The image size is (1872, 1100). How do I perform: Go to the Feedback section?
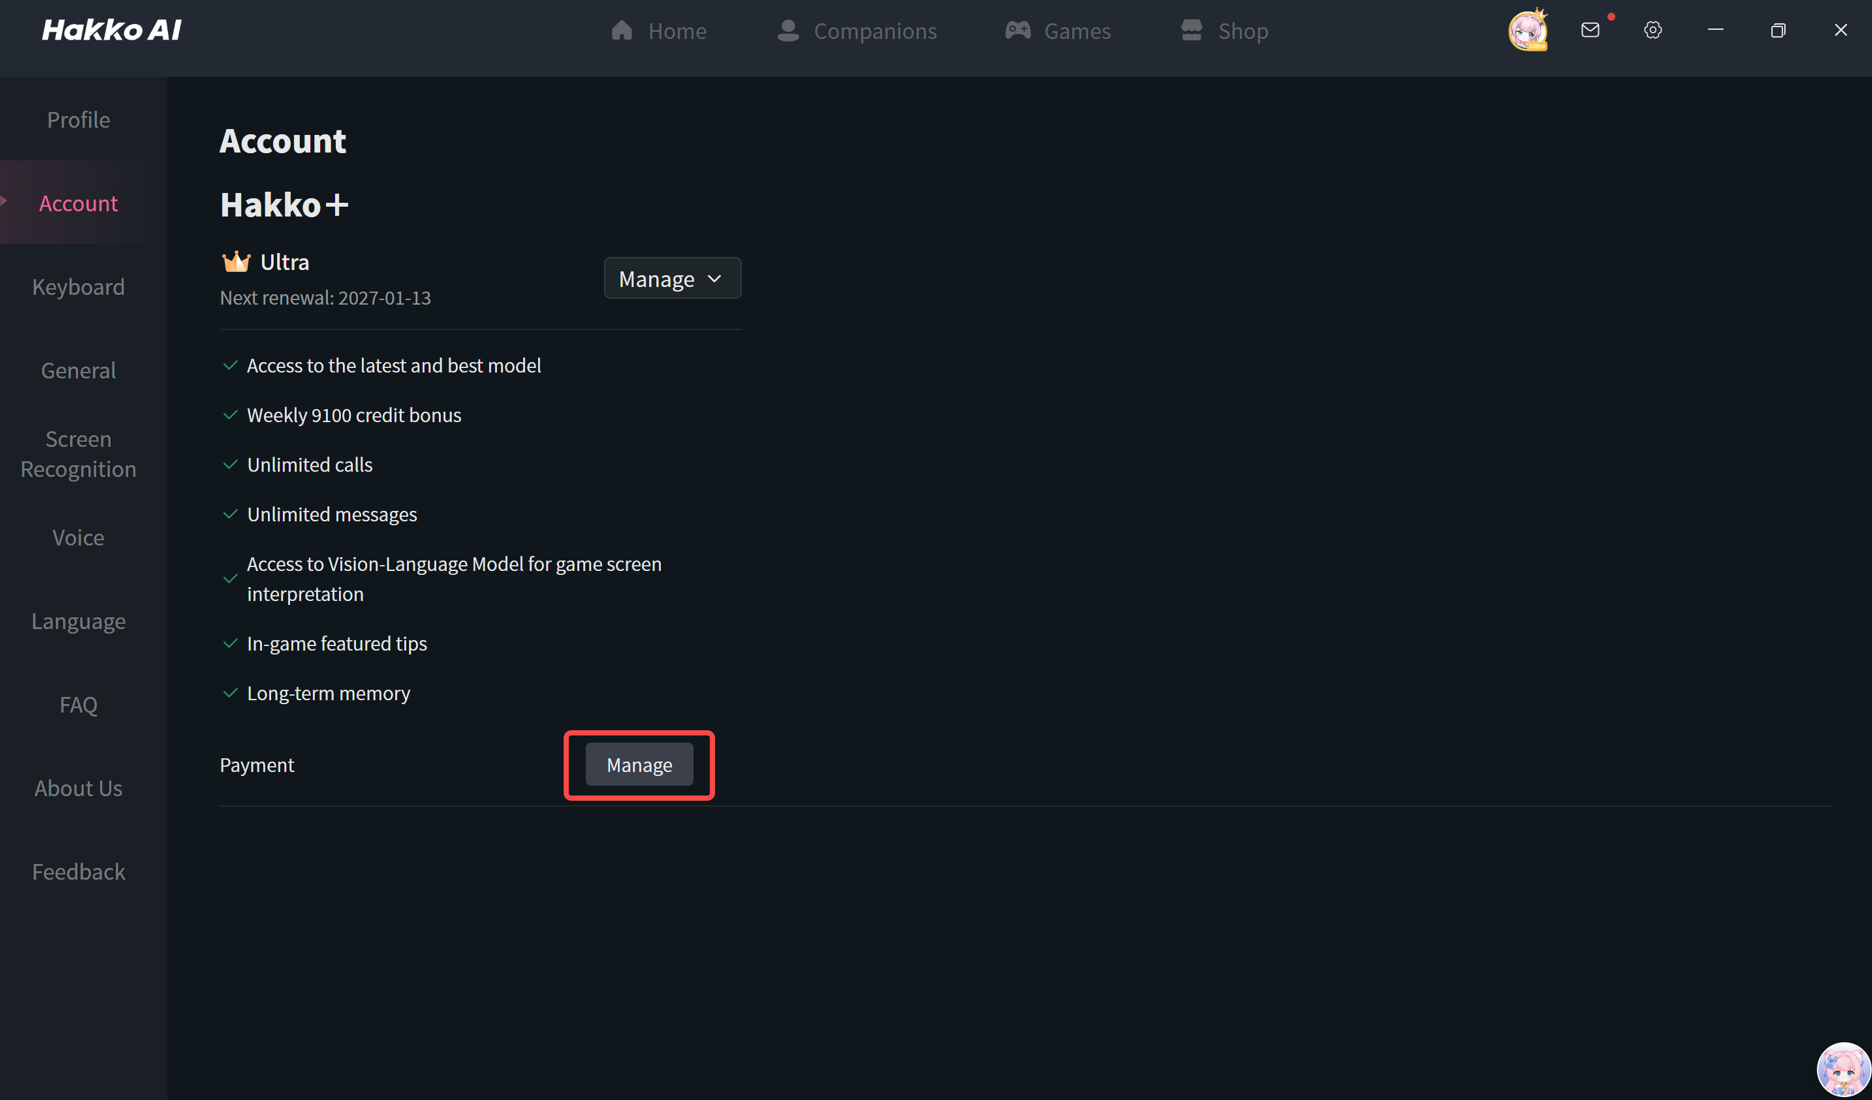pyautogui.click(x=78, y=871)
